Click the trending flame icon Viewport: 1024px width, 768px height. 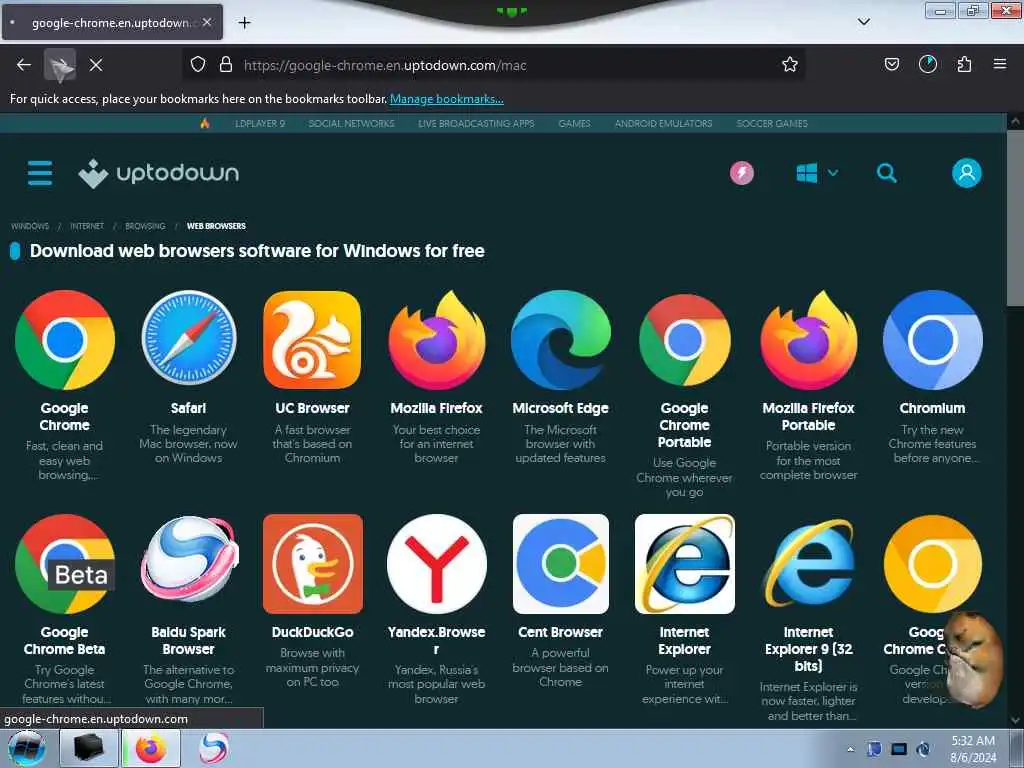coord(204,123)
